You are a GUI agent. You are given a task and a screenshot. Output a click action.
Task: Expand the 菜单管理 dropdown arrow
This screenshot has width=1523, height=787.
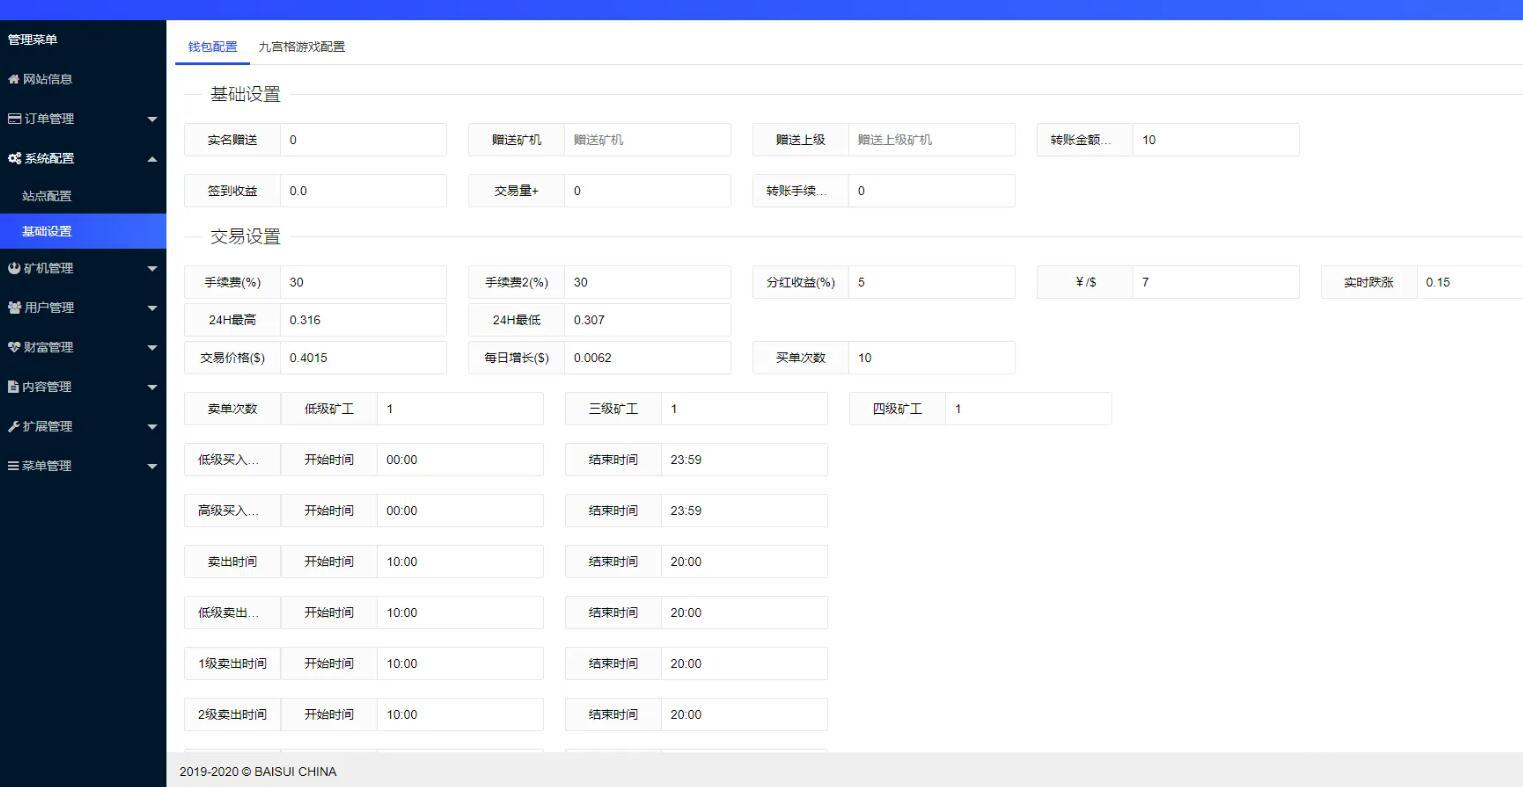152,466
